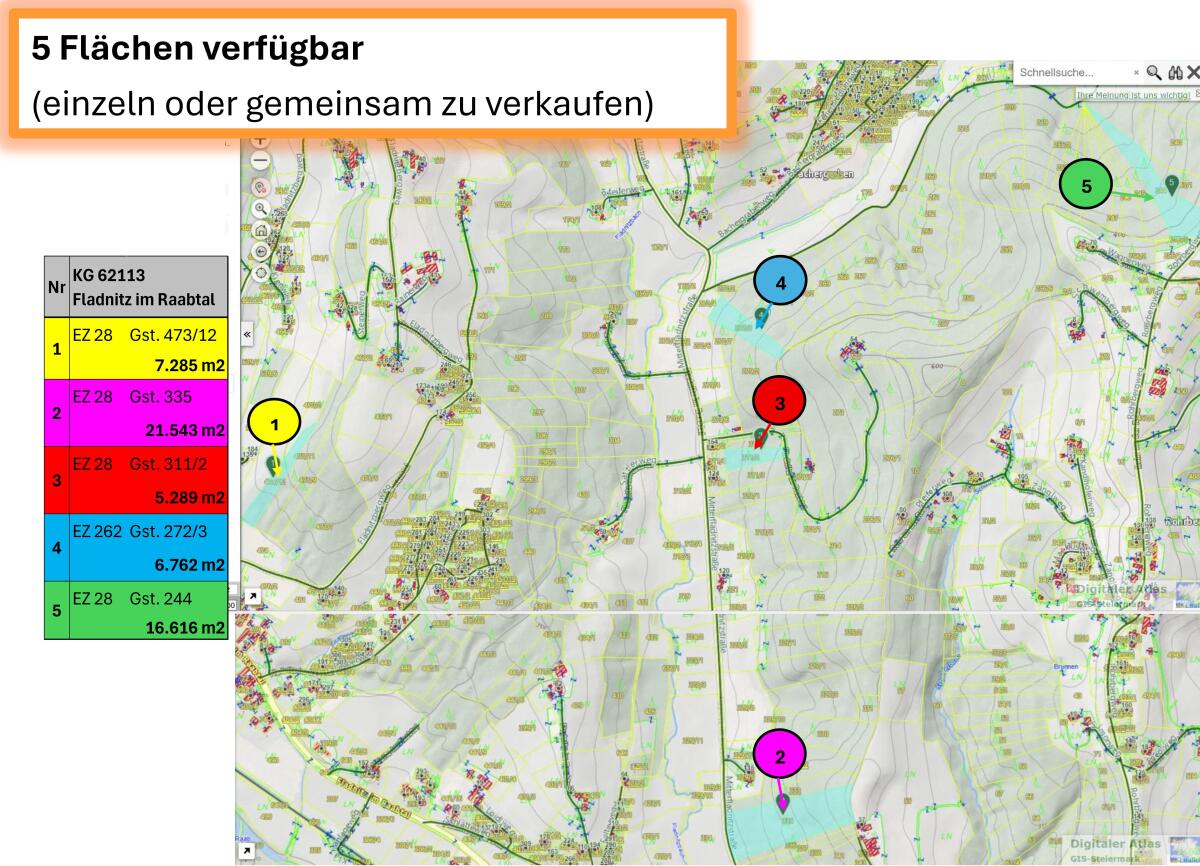Screen dimensions: 1200x866
Task: Open advanced search via the binoculars icon
Action: [1177, 73]
